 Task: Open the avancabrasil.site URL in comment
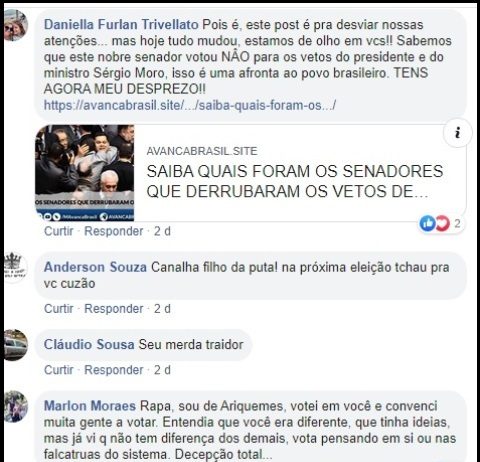click(x=190, y=105)
